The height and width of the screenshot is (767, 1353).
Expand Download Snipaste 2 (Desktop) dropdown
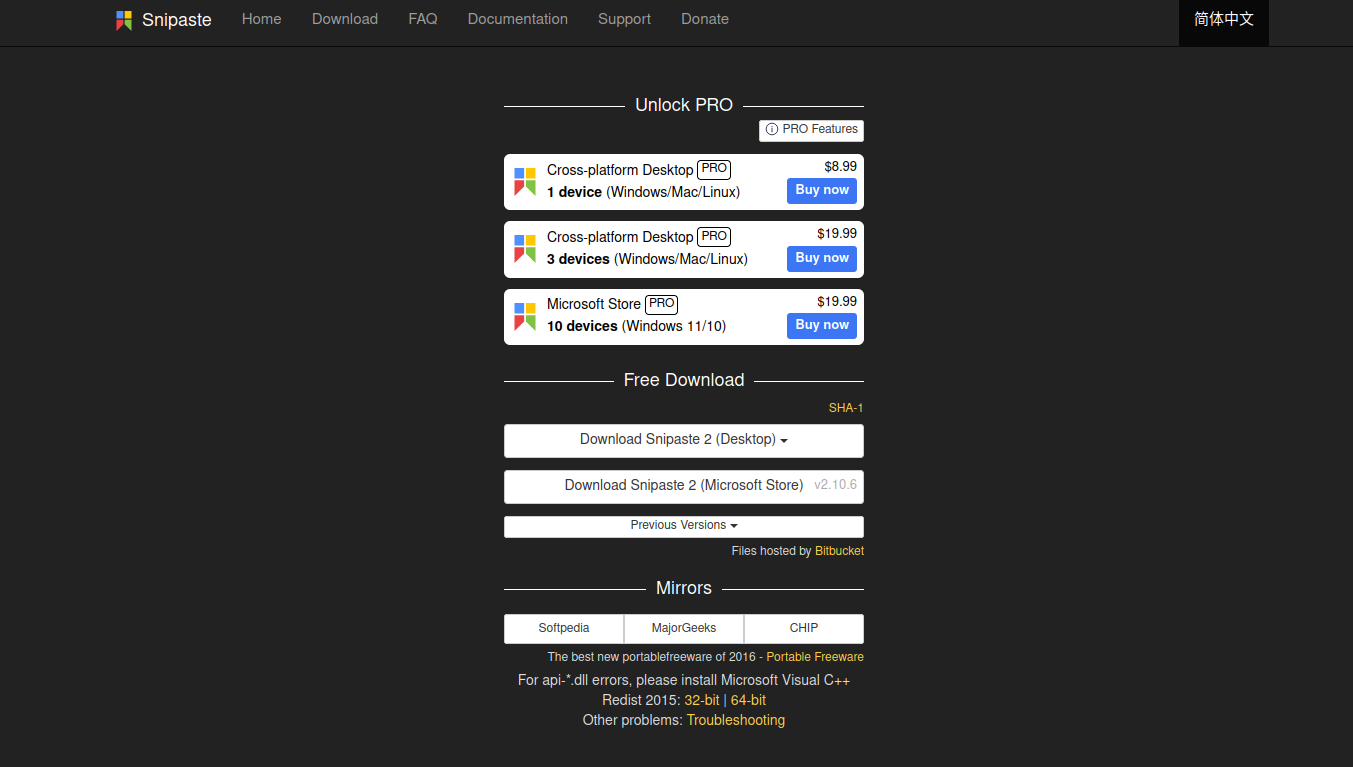click(x=684, y=440)
